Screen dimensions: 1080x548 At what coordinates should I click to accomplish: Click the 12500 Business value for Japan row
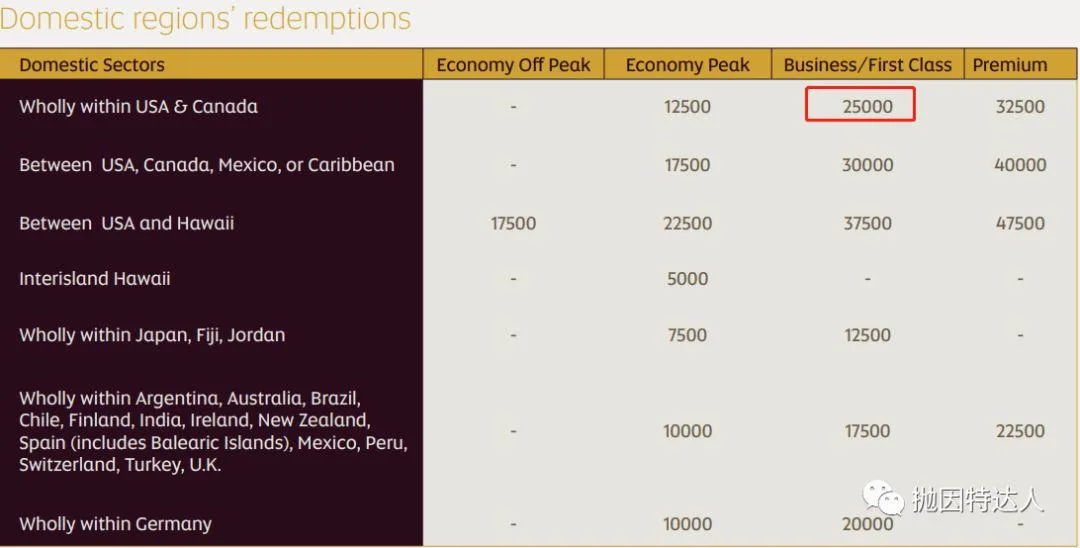867,335
